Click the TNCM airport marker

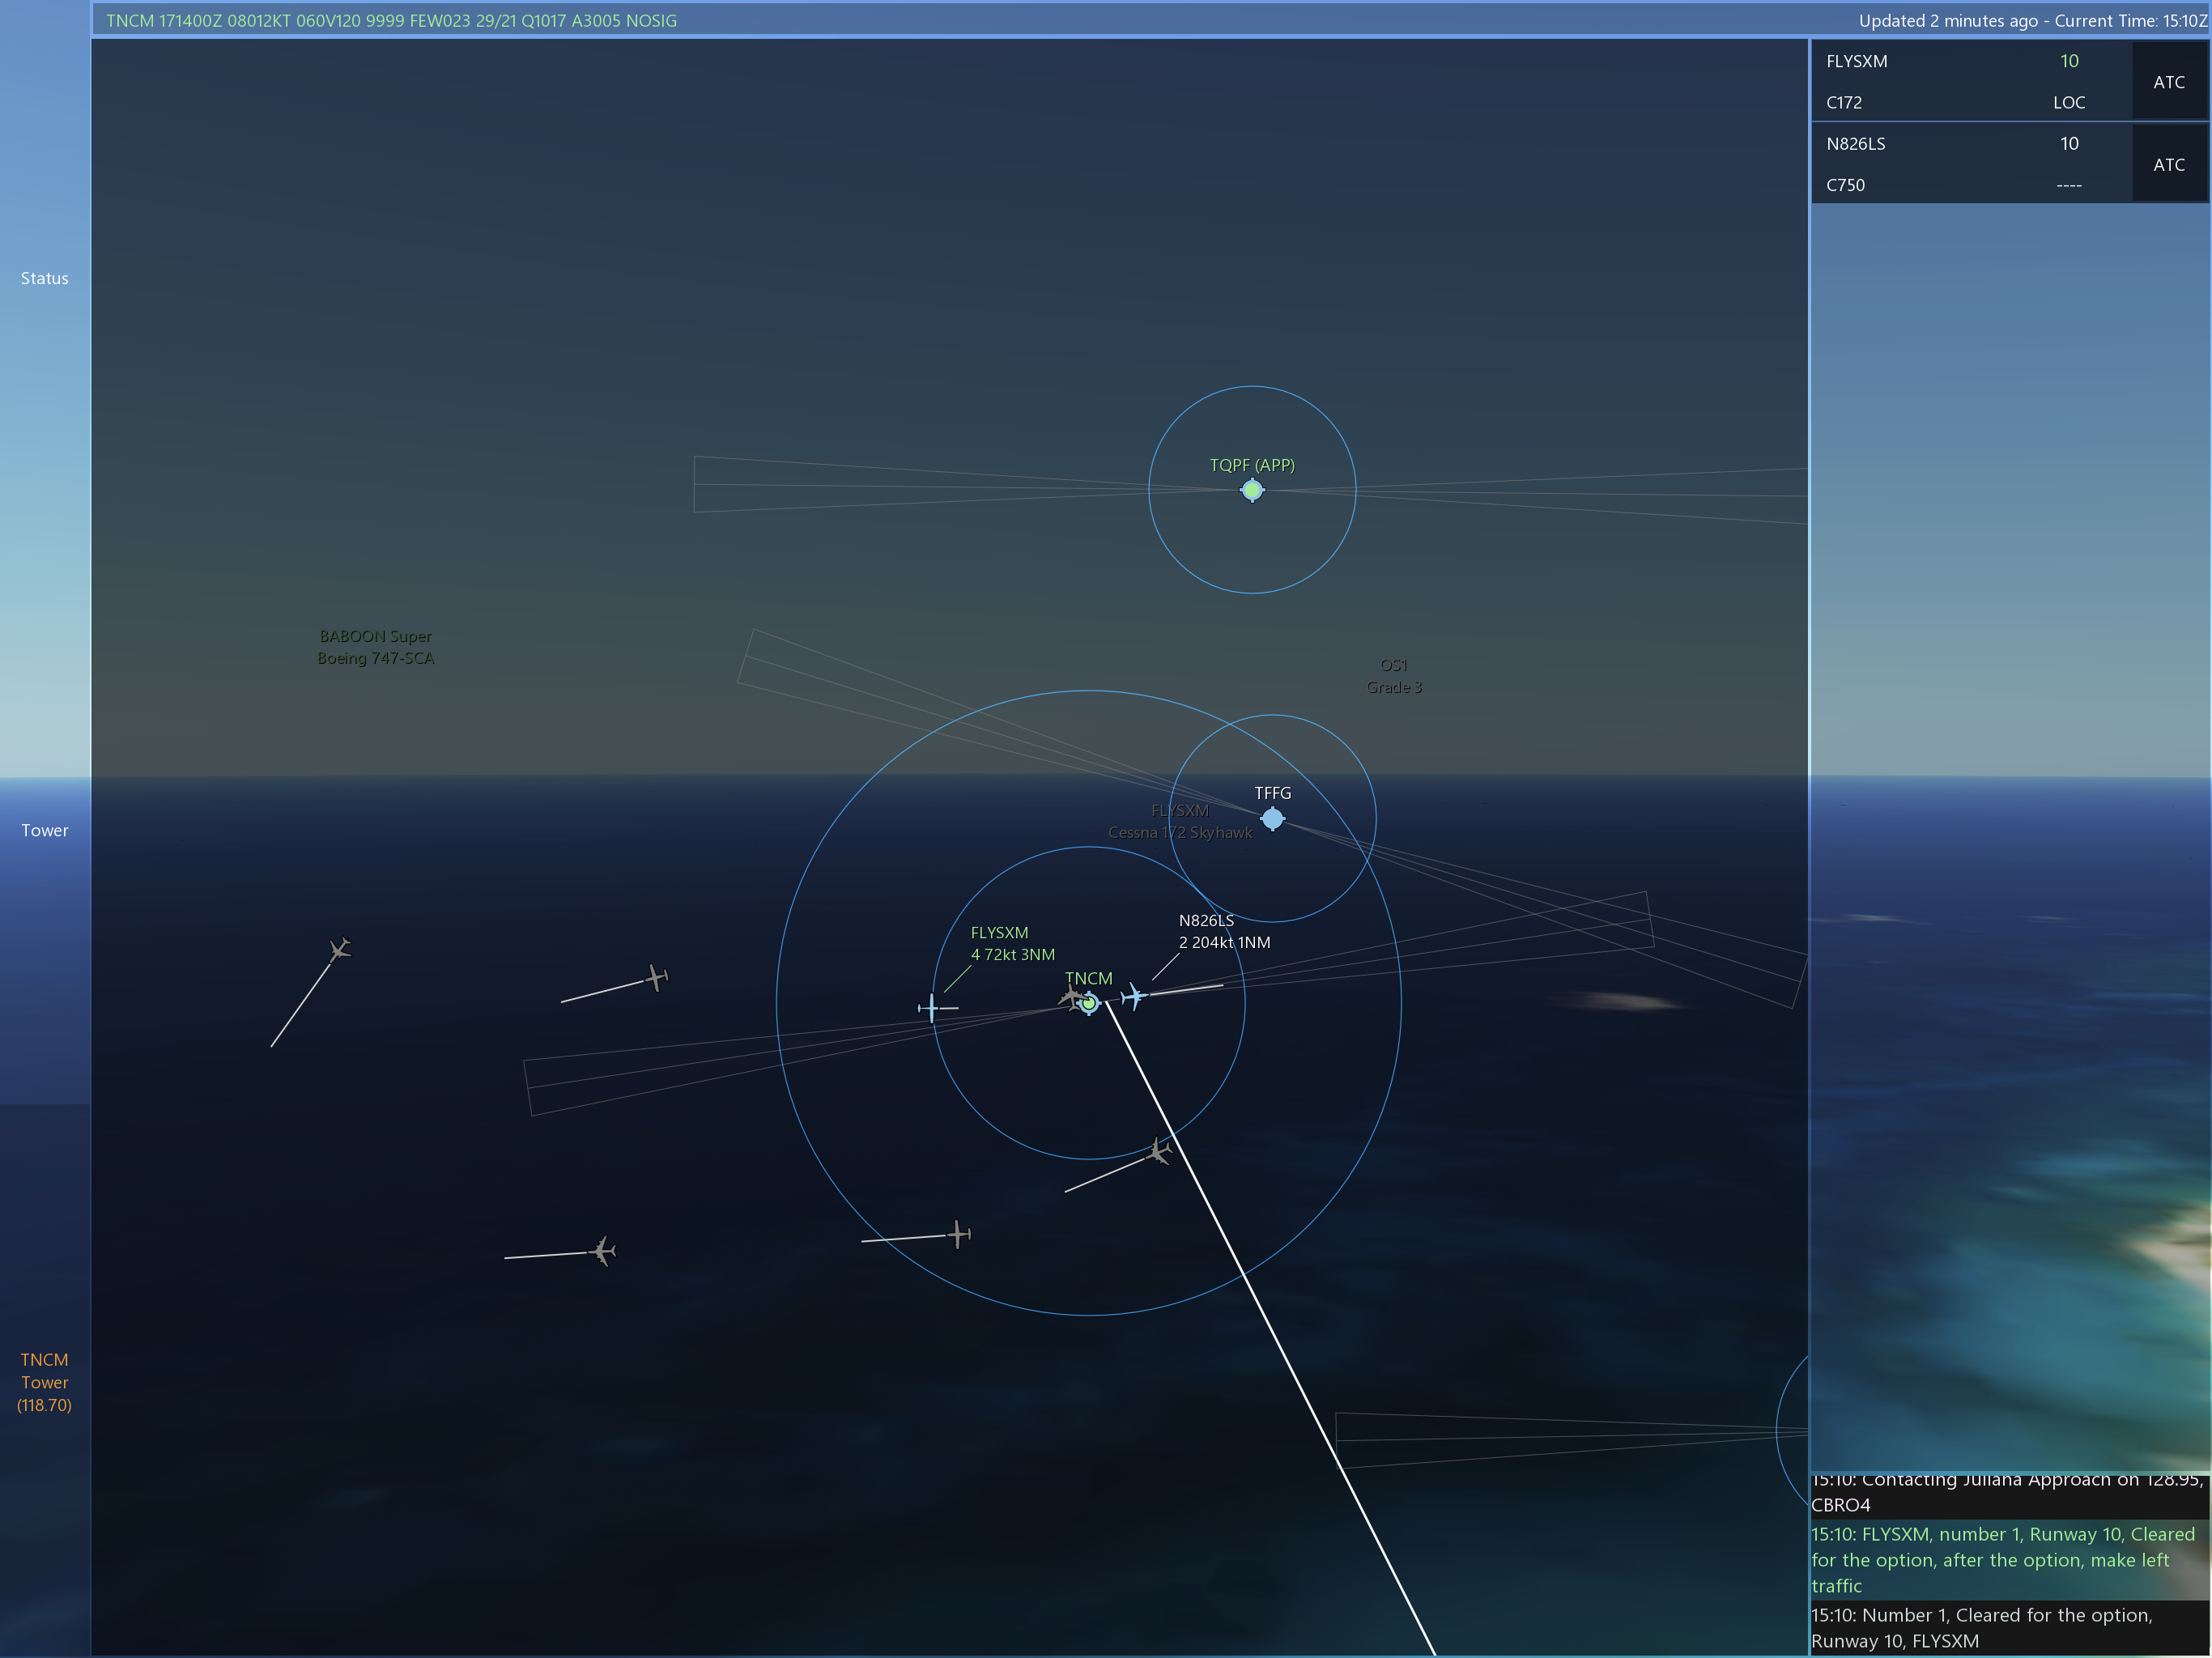[x=1089, y=1003]
